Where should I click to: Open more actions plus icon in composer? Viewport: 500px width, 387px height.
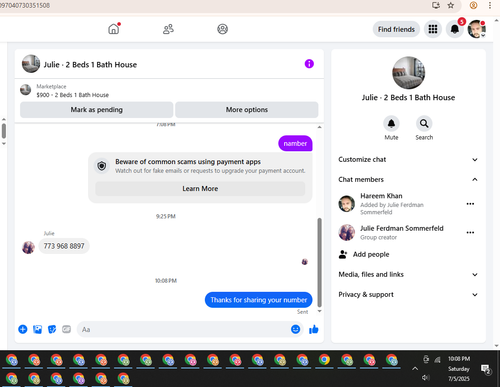click(23, 329)
